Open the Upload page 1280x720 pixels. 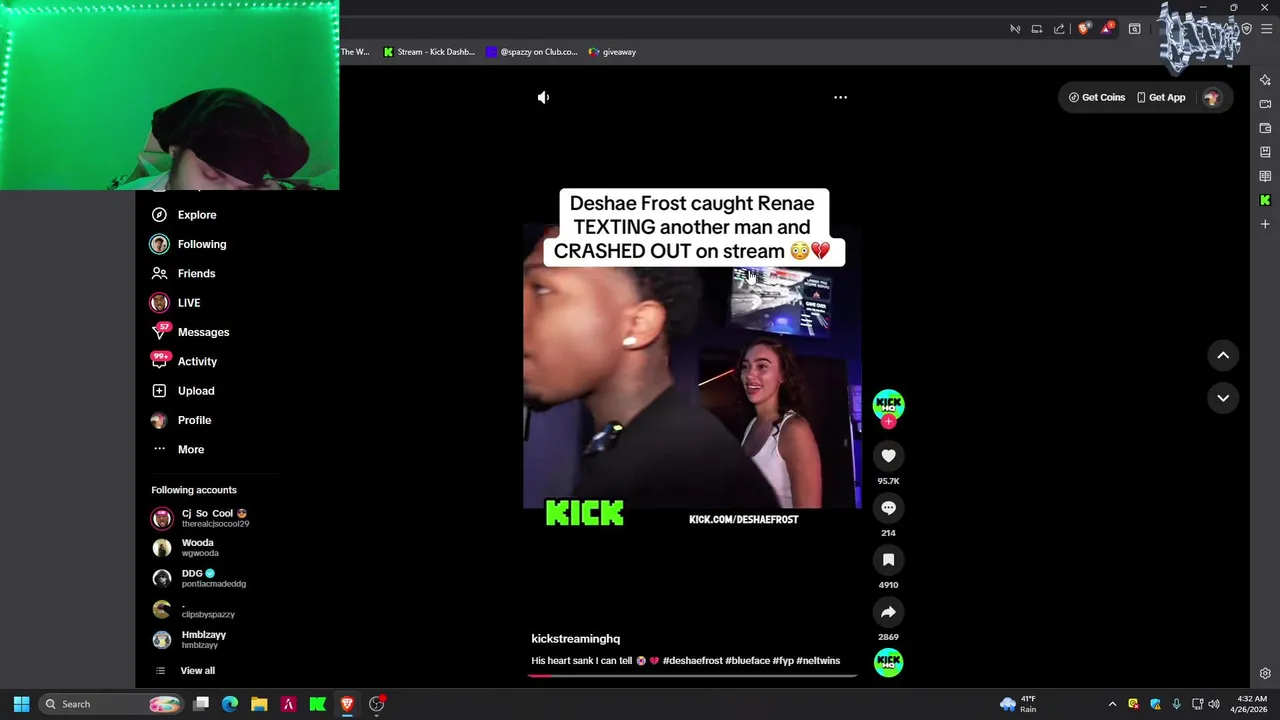tap(183, 391)
